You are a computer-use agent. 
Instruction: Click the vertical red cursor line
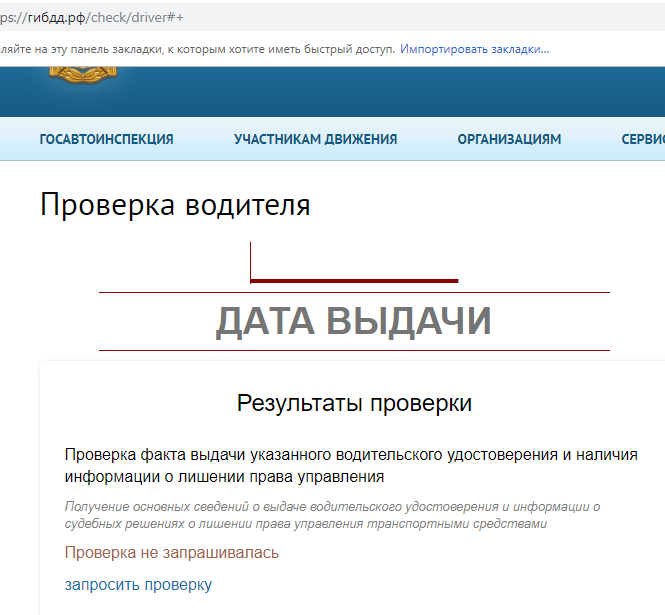[x=250, y=260]
